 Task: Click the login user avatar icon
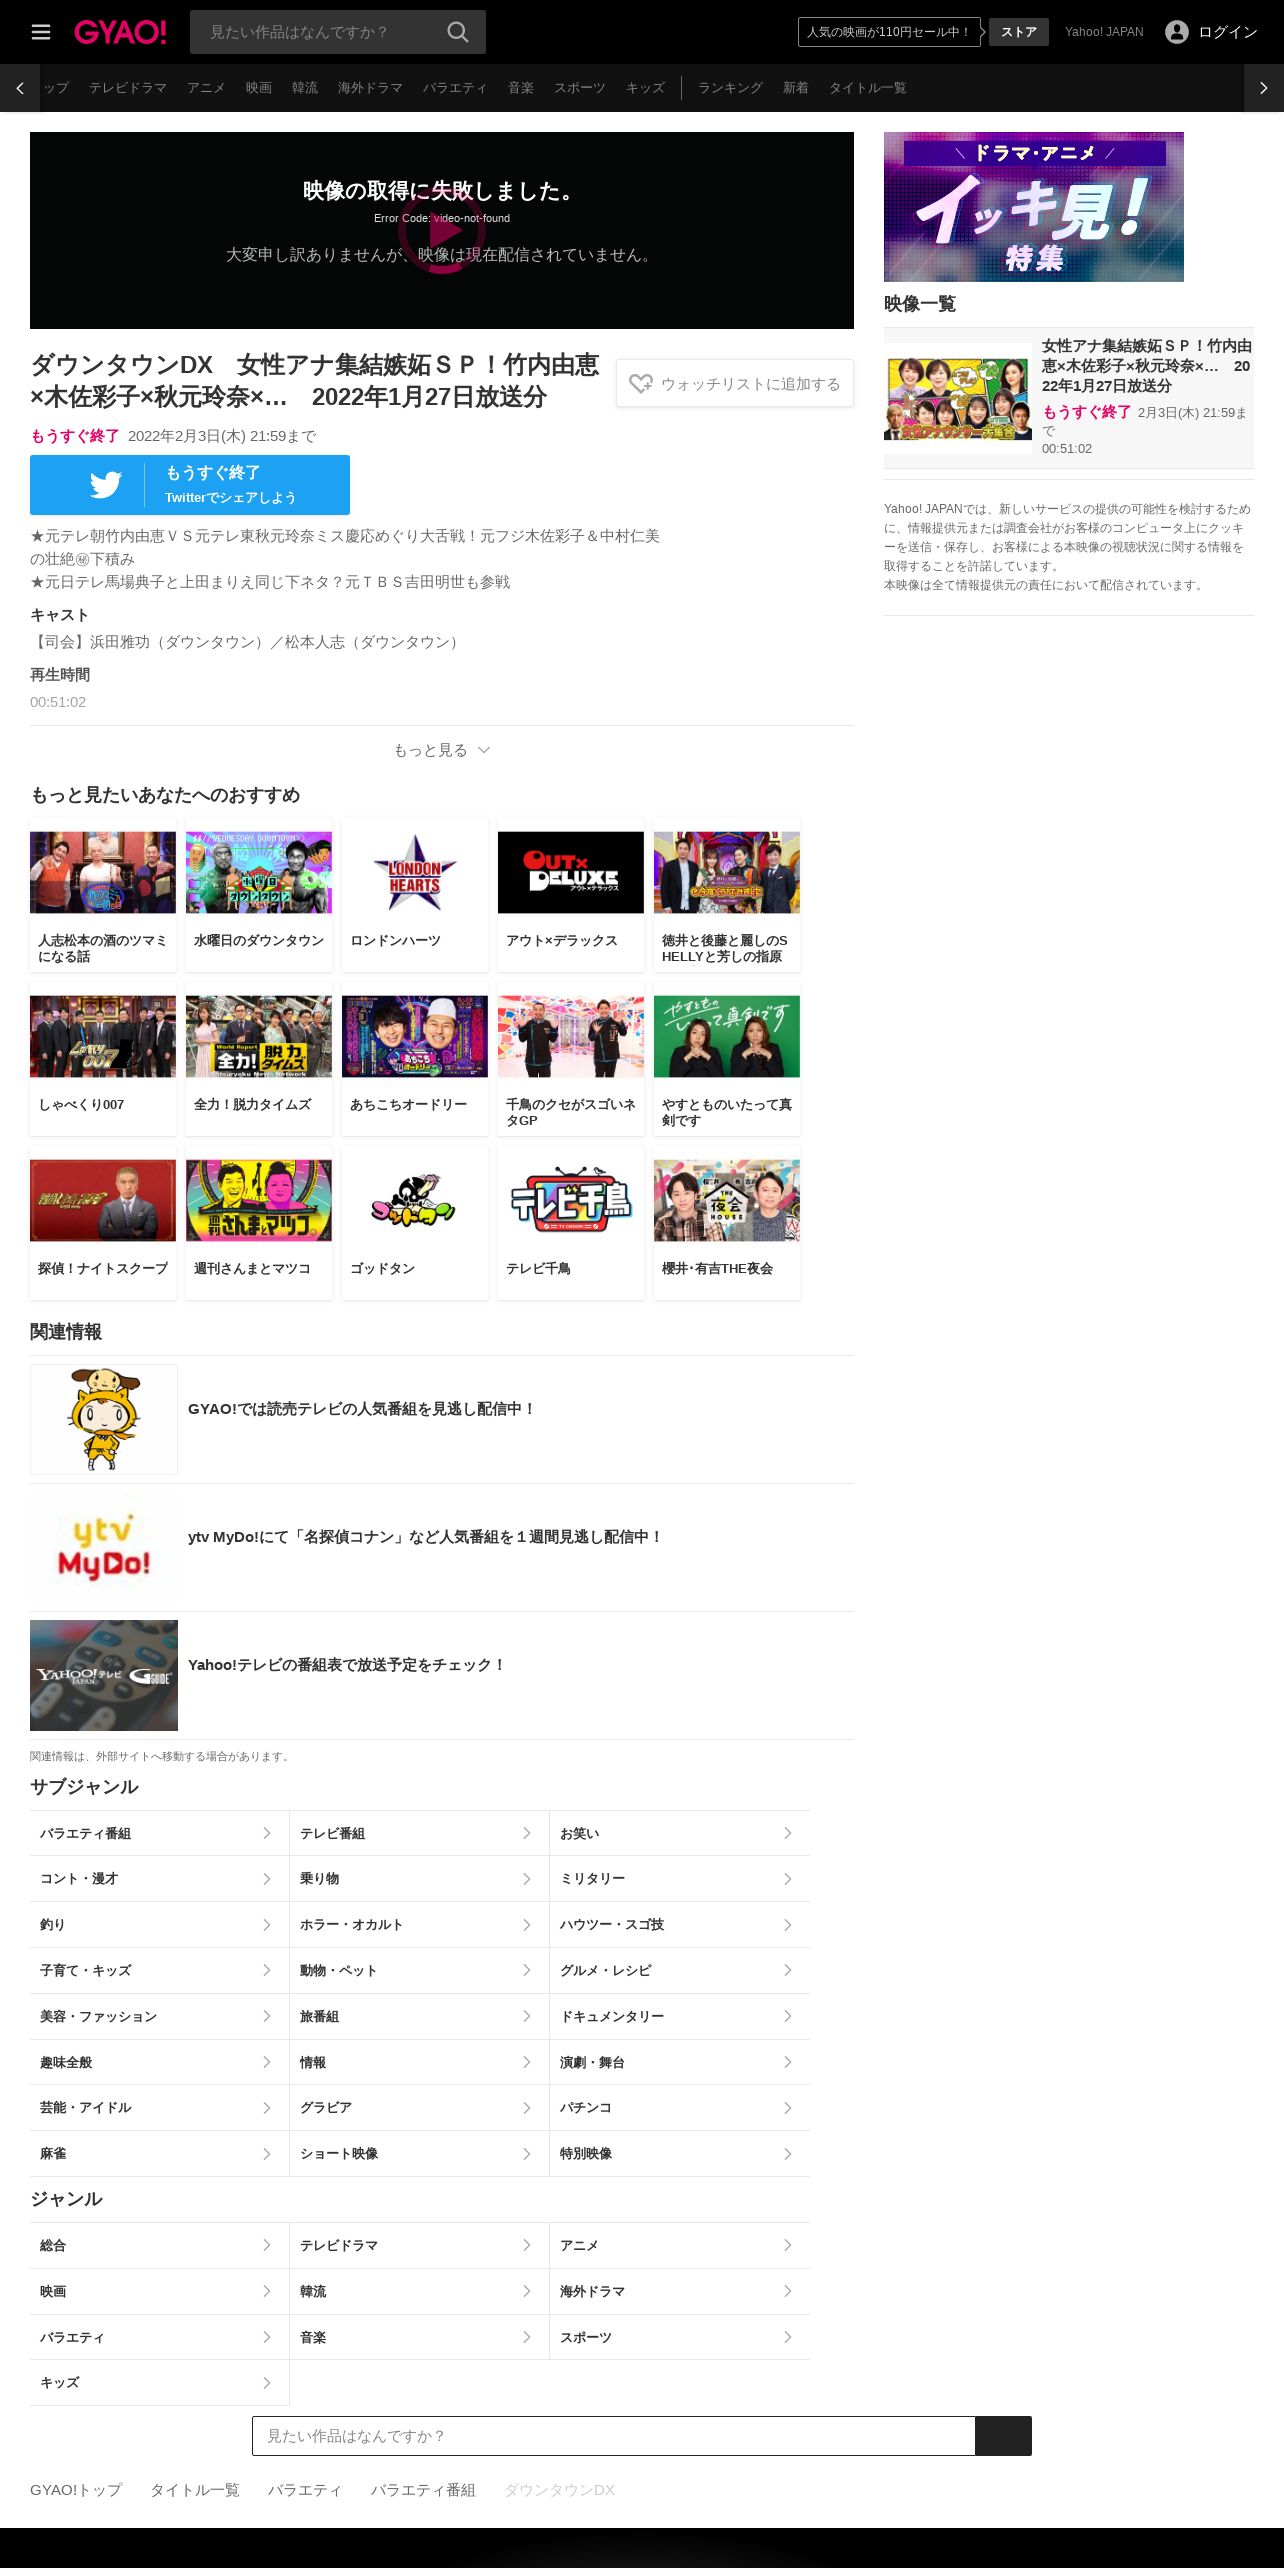click(x=1177, y=32)
